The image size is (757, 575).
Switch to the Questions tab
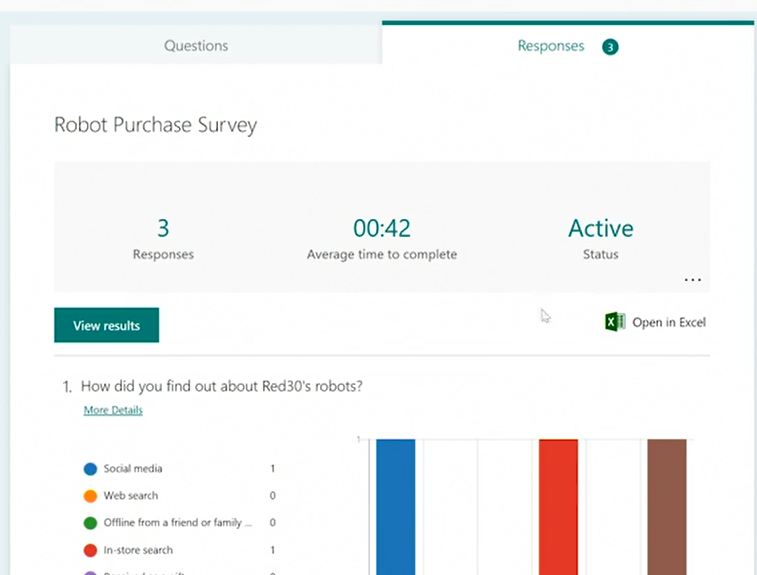tap(196, 46)
